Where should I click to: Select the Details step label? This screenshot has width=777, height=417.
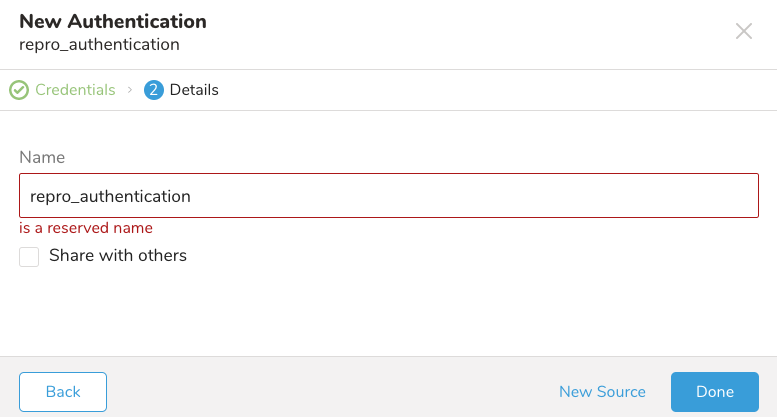[194, 90]
